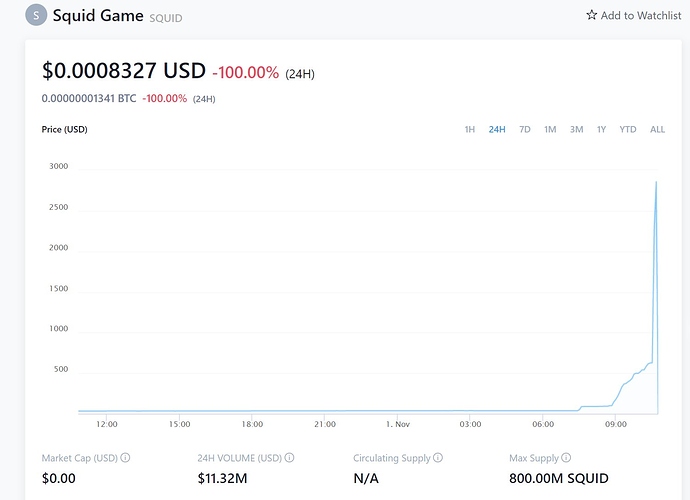Click the large -100.00% USD change
Image resolution: width=690 pixels, height=500 pixels.
[x=246, y=73]
